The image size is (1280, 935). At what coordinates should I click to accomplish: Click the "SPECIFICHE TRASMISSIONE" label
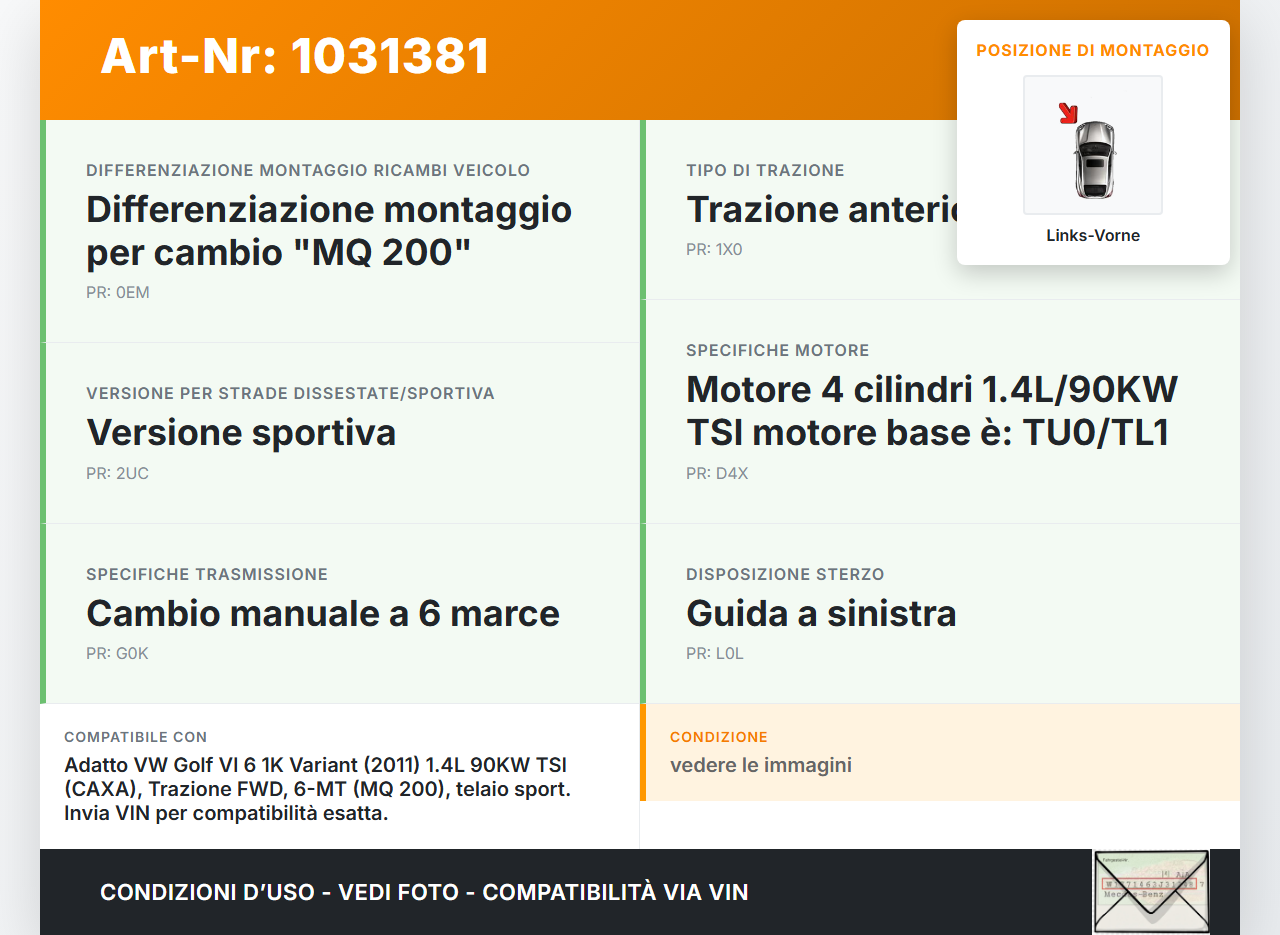pyautogui.click(x=207, y=575)
